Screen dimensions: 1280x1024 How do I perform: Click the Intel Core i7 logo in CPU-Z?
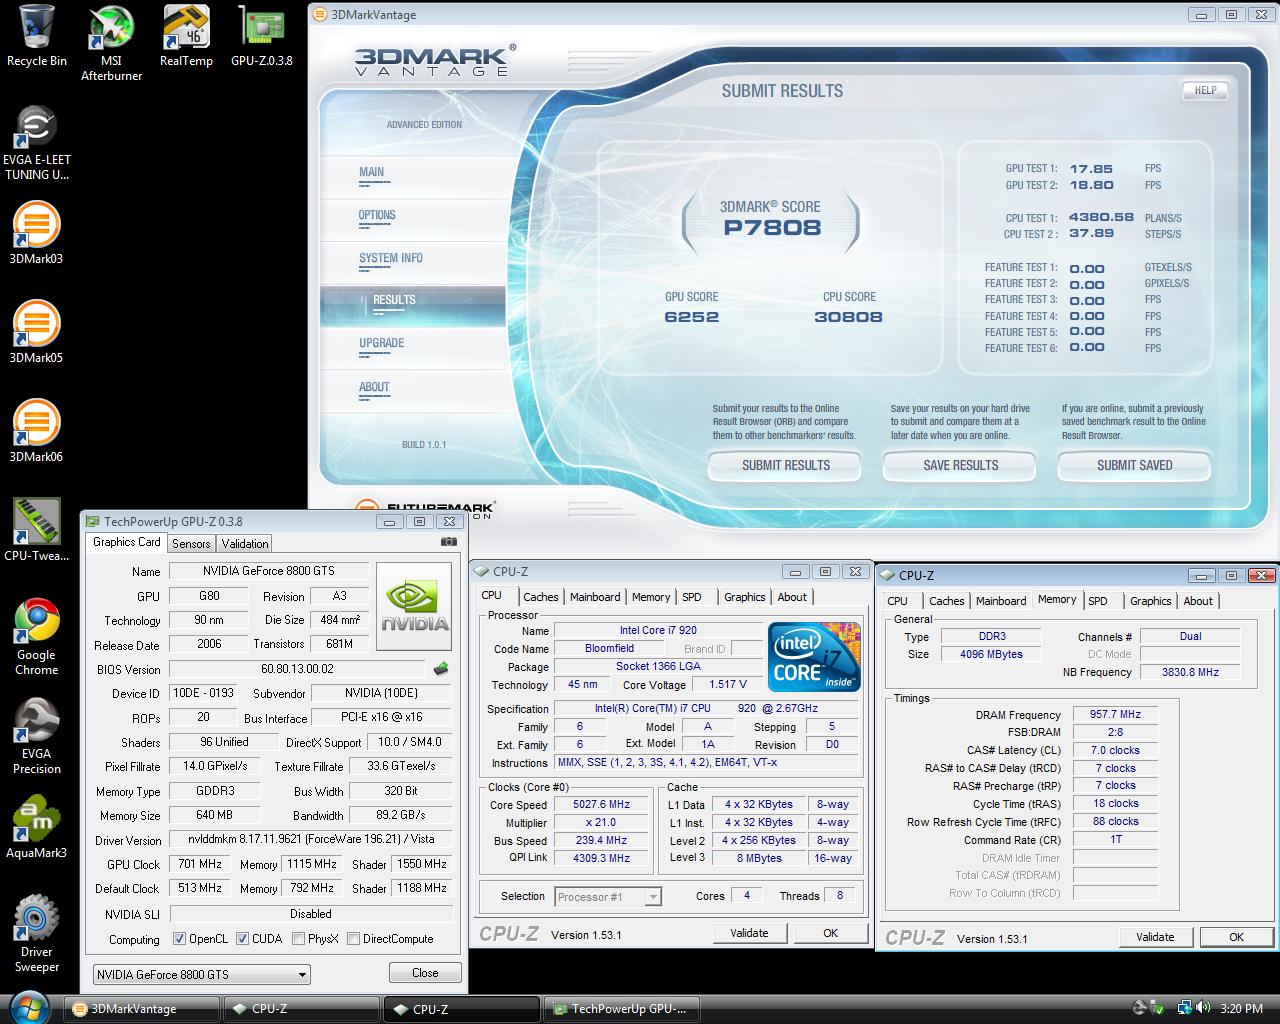pyautogui.click(x=814, y=655)
